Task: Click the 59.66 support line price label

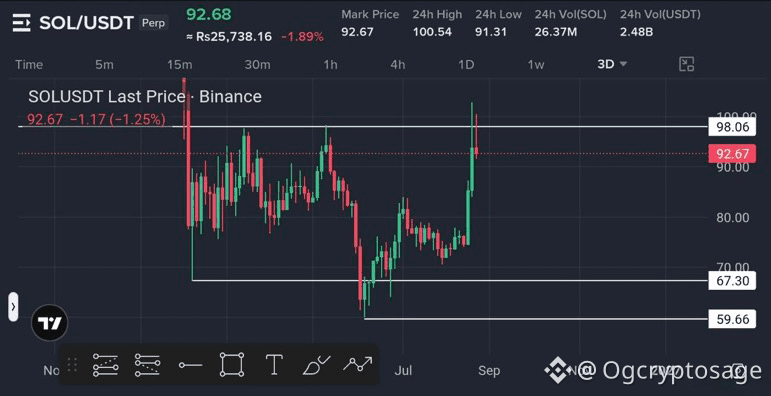Action: pos(732,319)
